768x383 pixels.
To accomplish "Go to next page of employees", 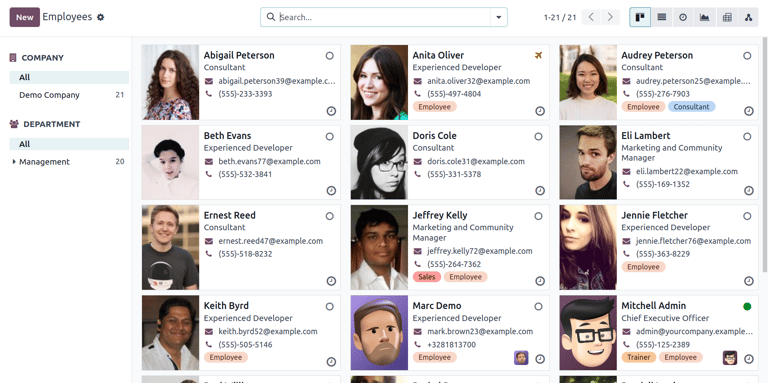I will [610, 17].
